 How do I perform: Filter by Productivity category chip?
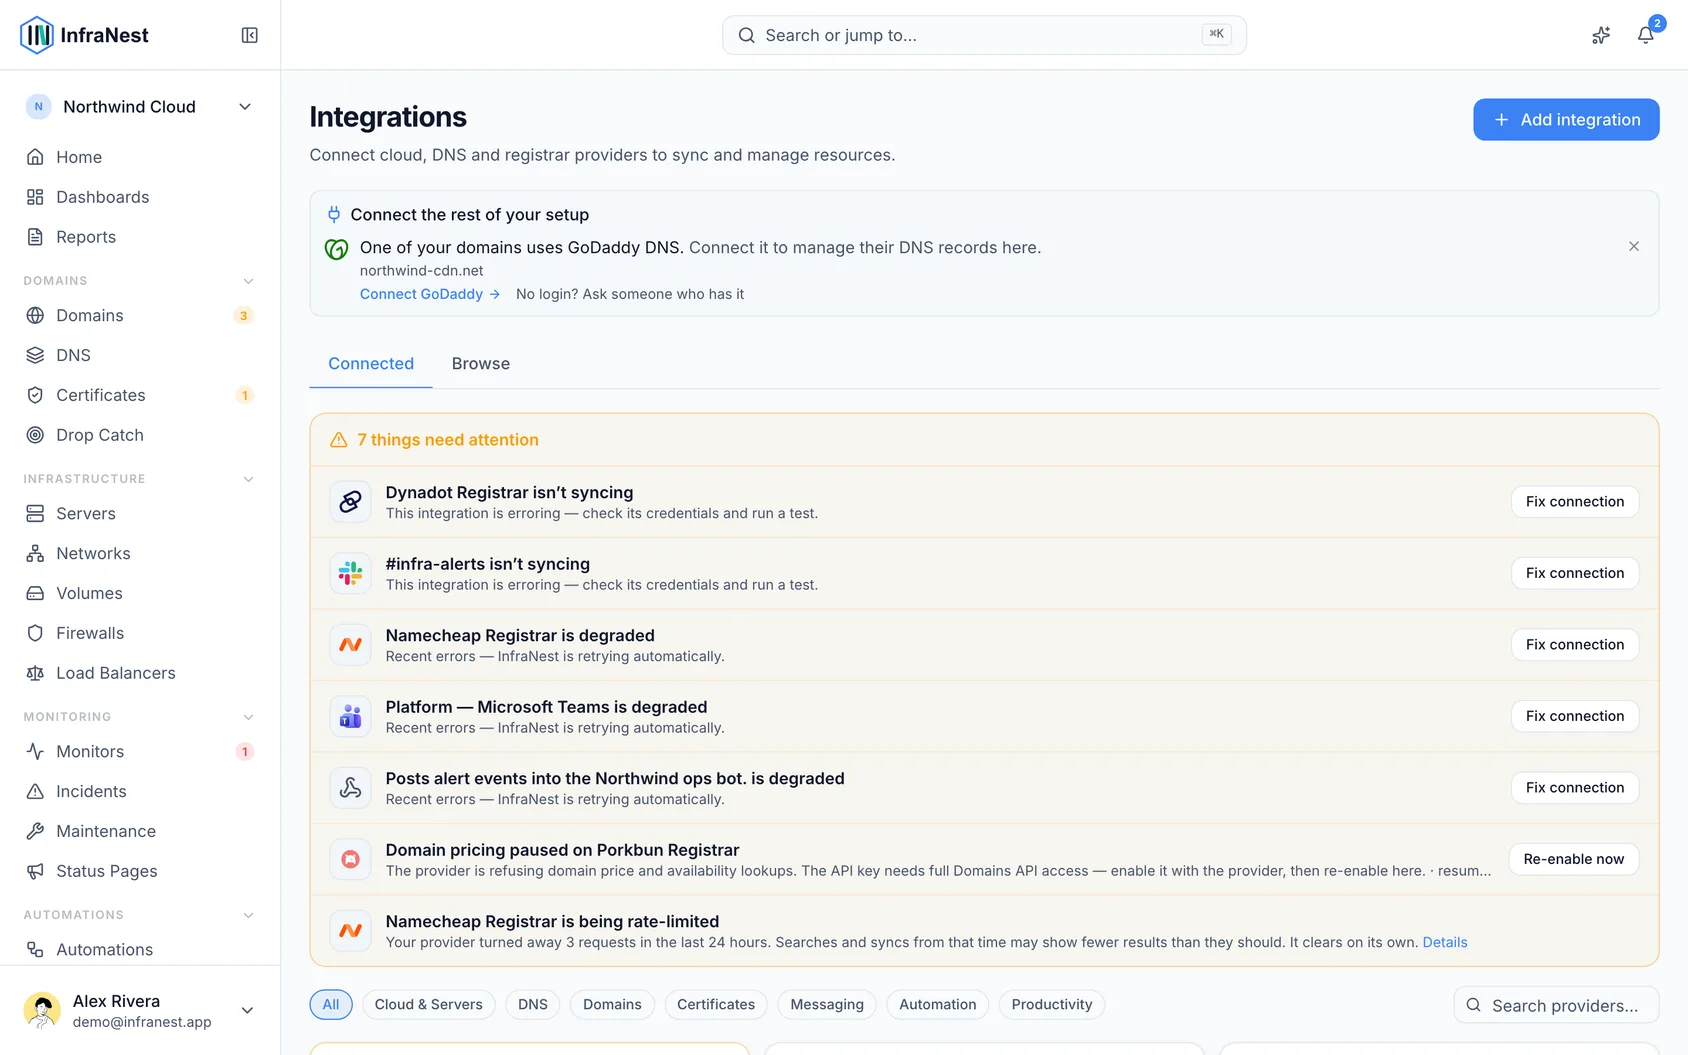pos(1052,1004)
